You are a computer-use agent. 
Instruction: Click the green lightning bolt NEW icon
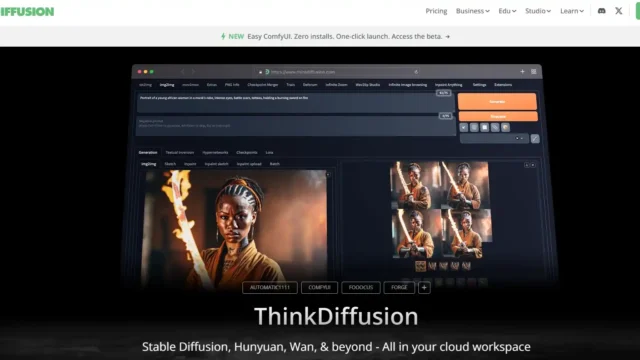[x=223, y=36]
